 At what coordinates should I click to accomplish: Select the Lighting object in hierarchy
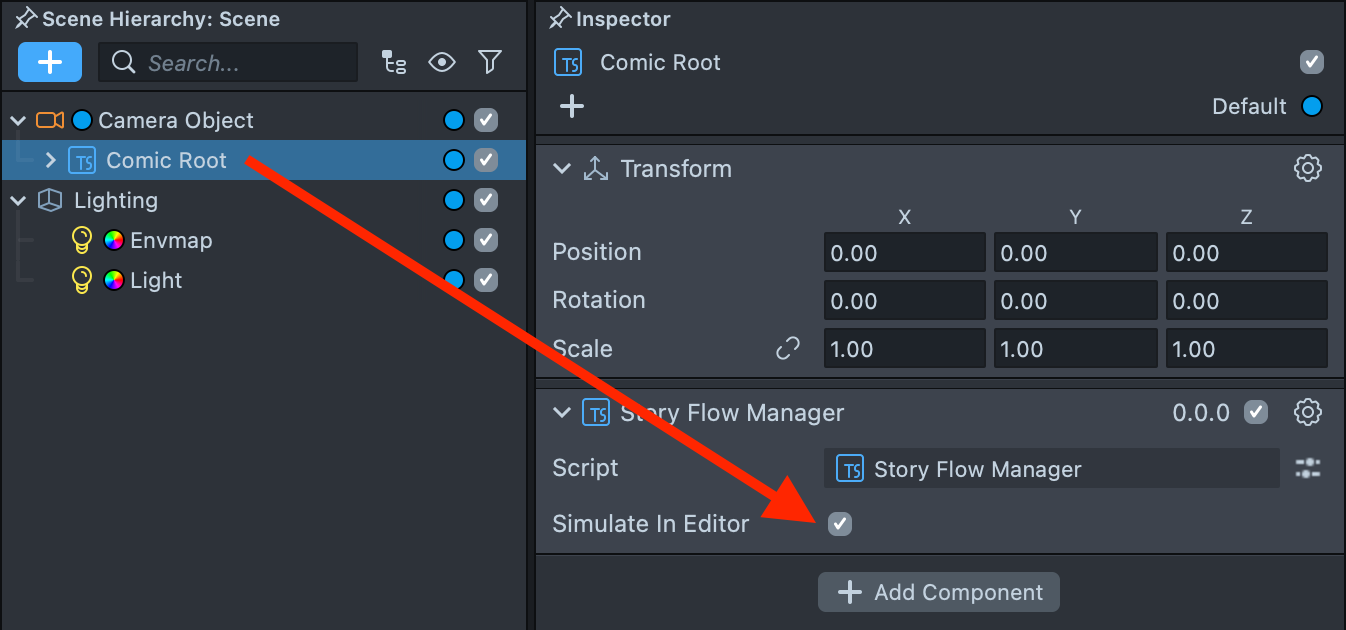pyautogui.click(x=116, y=200)
